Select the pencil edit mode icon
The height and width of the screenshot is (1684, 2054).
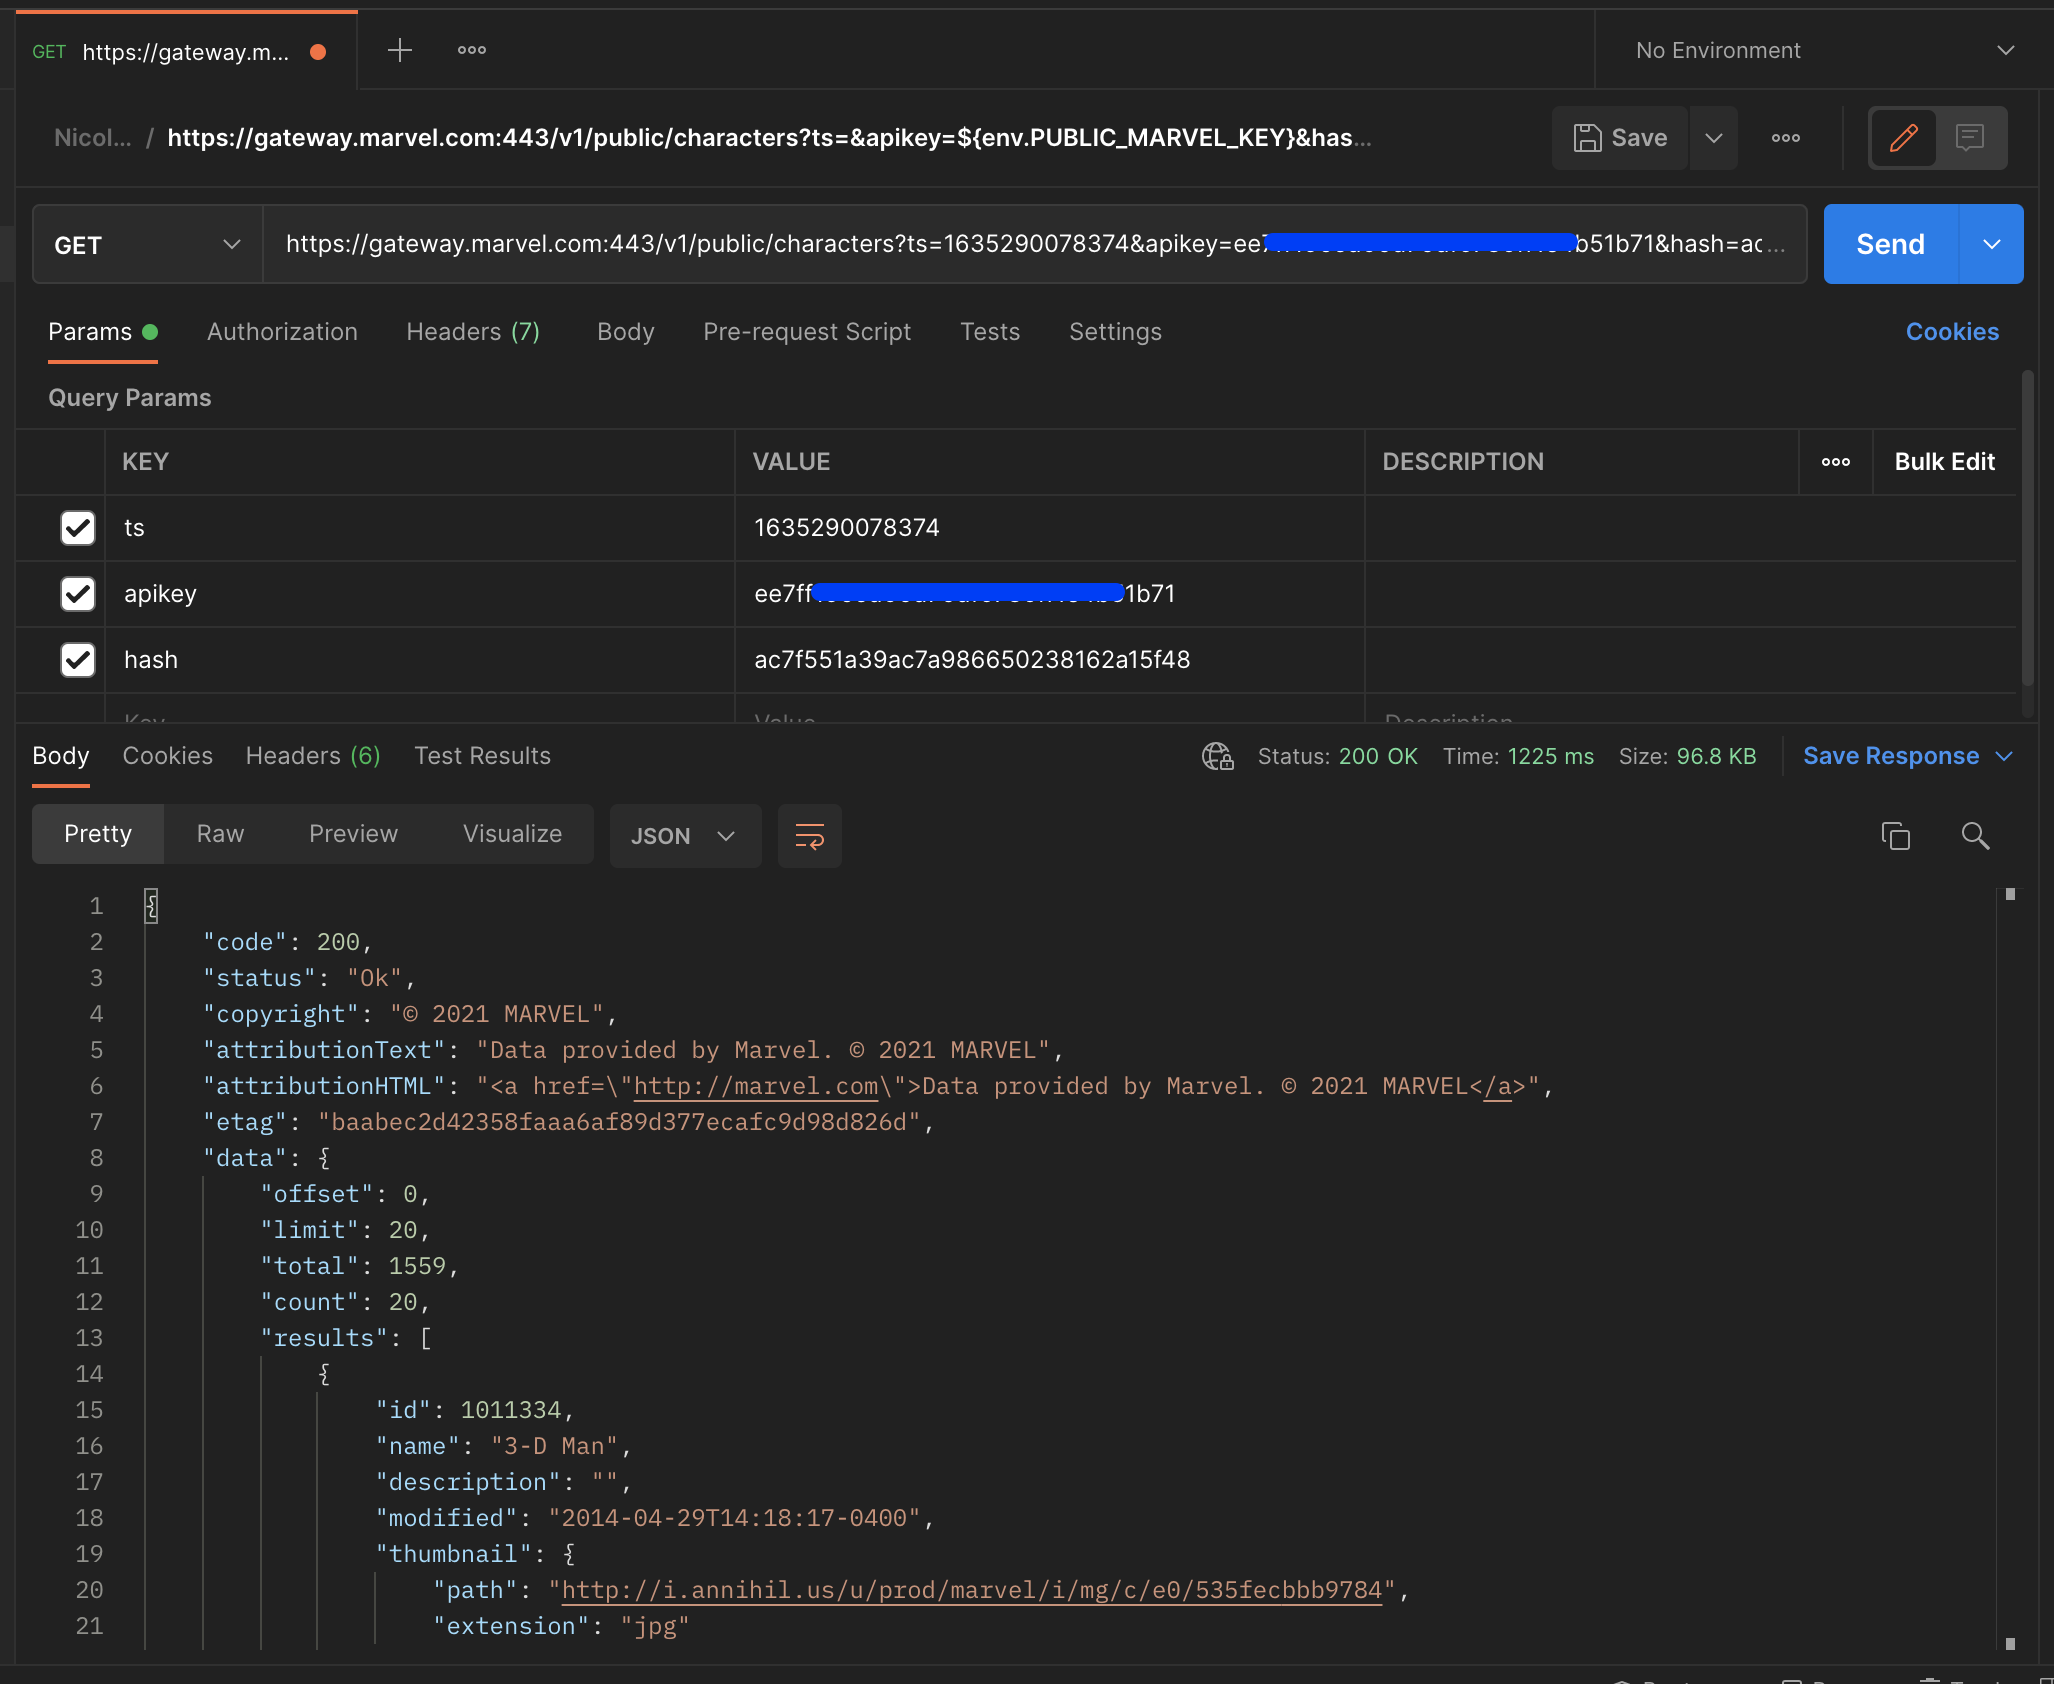pyautogui.click(x=1903, y=138)
